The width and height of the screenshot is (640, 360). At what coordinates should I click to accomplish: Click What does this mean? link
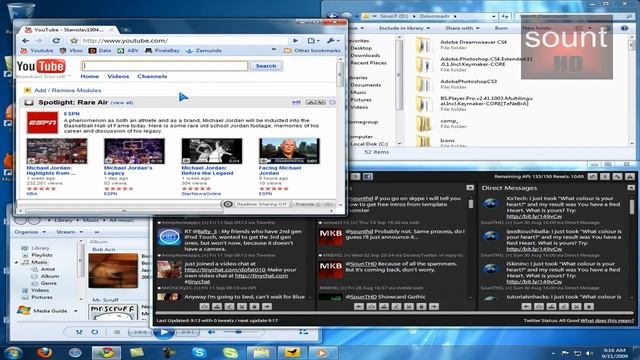[x=607, y=321]
